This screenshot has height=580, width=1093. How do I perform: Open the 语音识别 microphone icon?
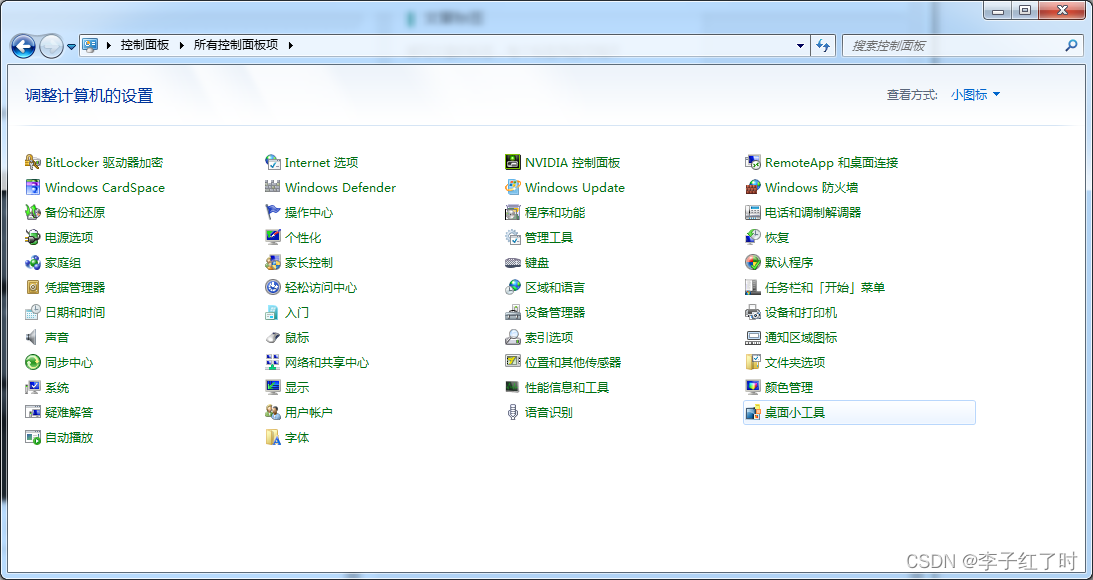[512, 413]
